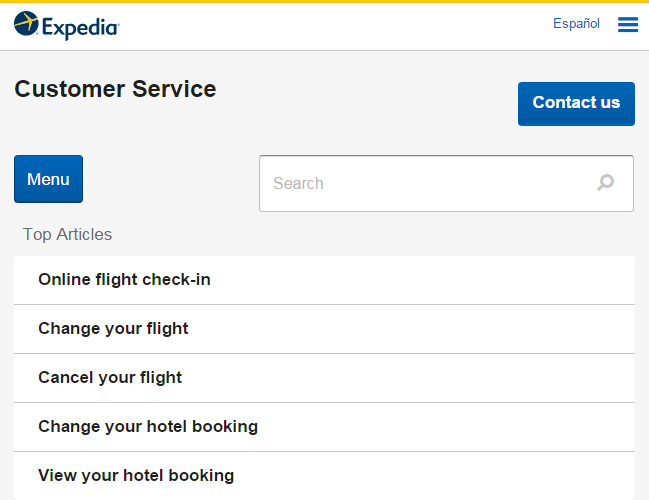Open the hamburger navigation menu icon

coord(628,24)
